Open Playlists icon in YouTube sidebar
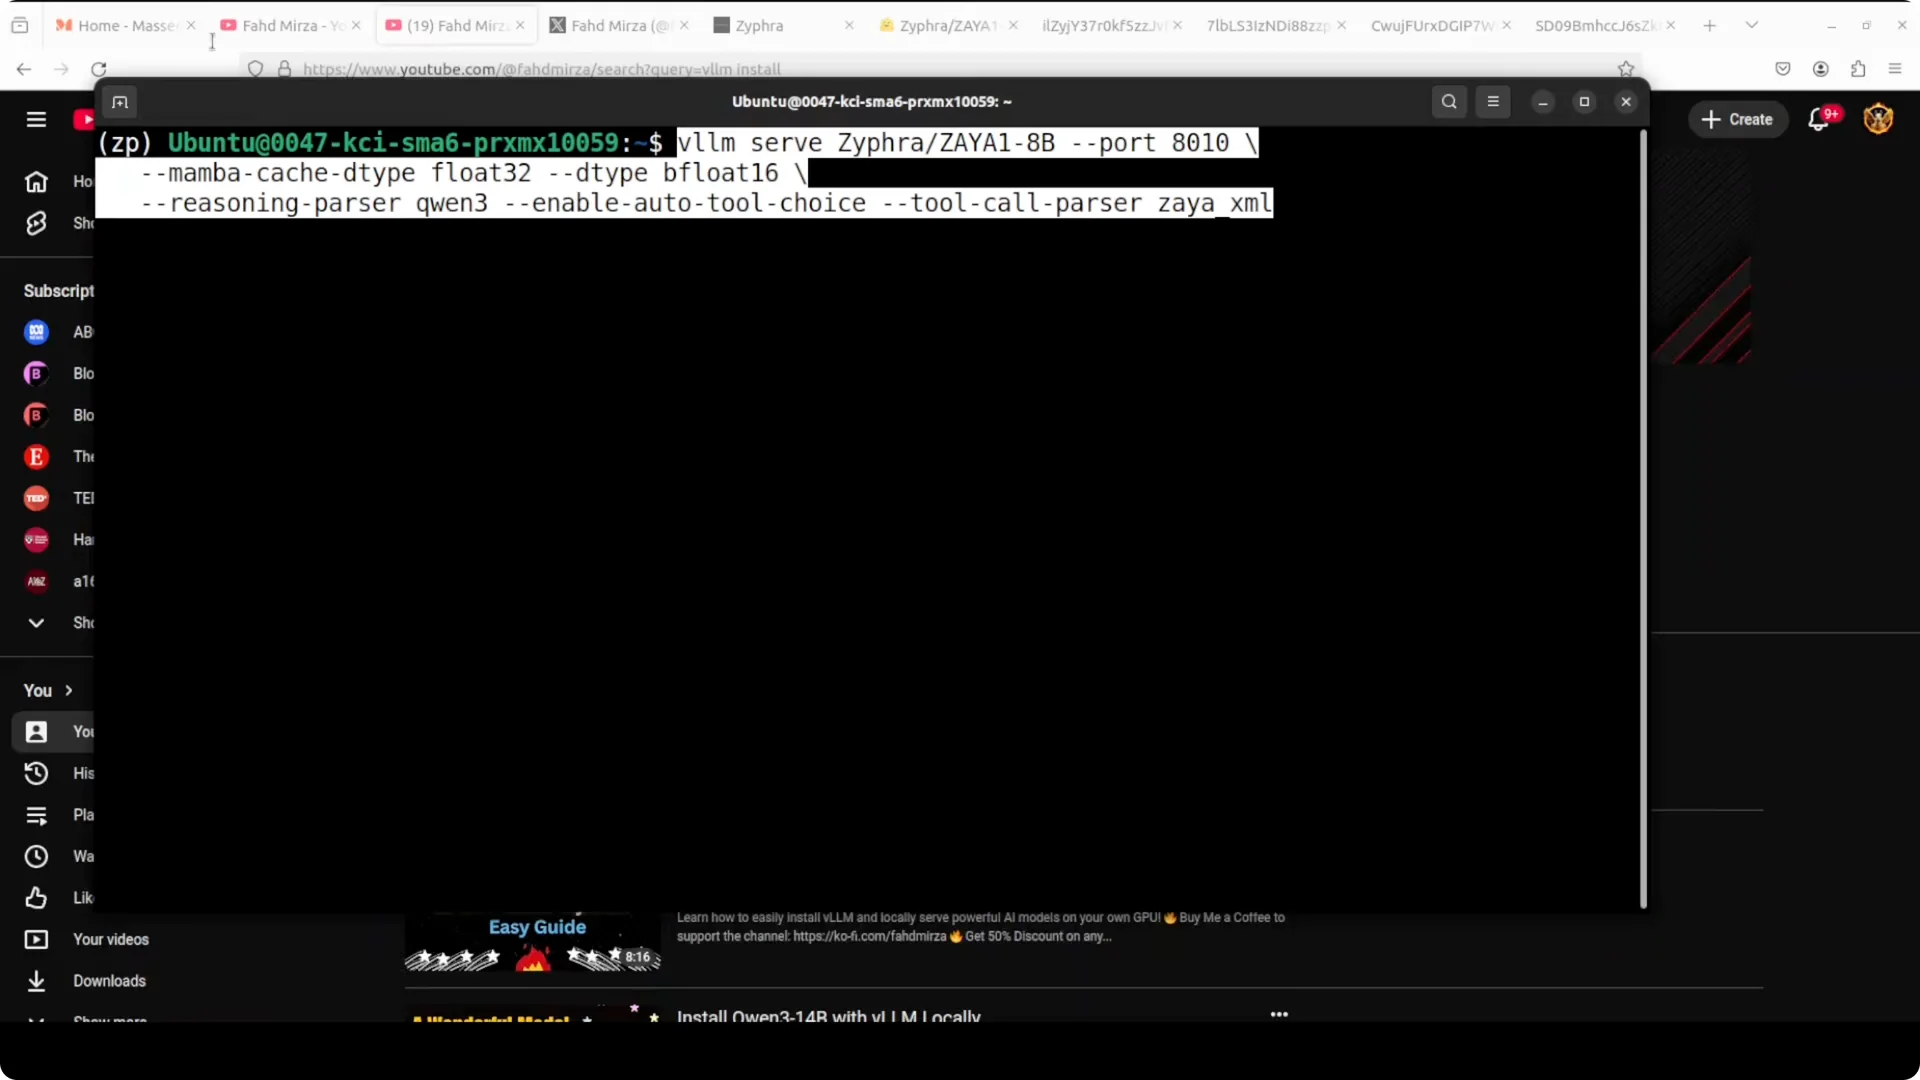This screenshot has width=1920, height=1080. click(x=36, y=815)
